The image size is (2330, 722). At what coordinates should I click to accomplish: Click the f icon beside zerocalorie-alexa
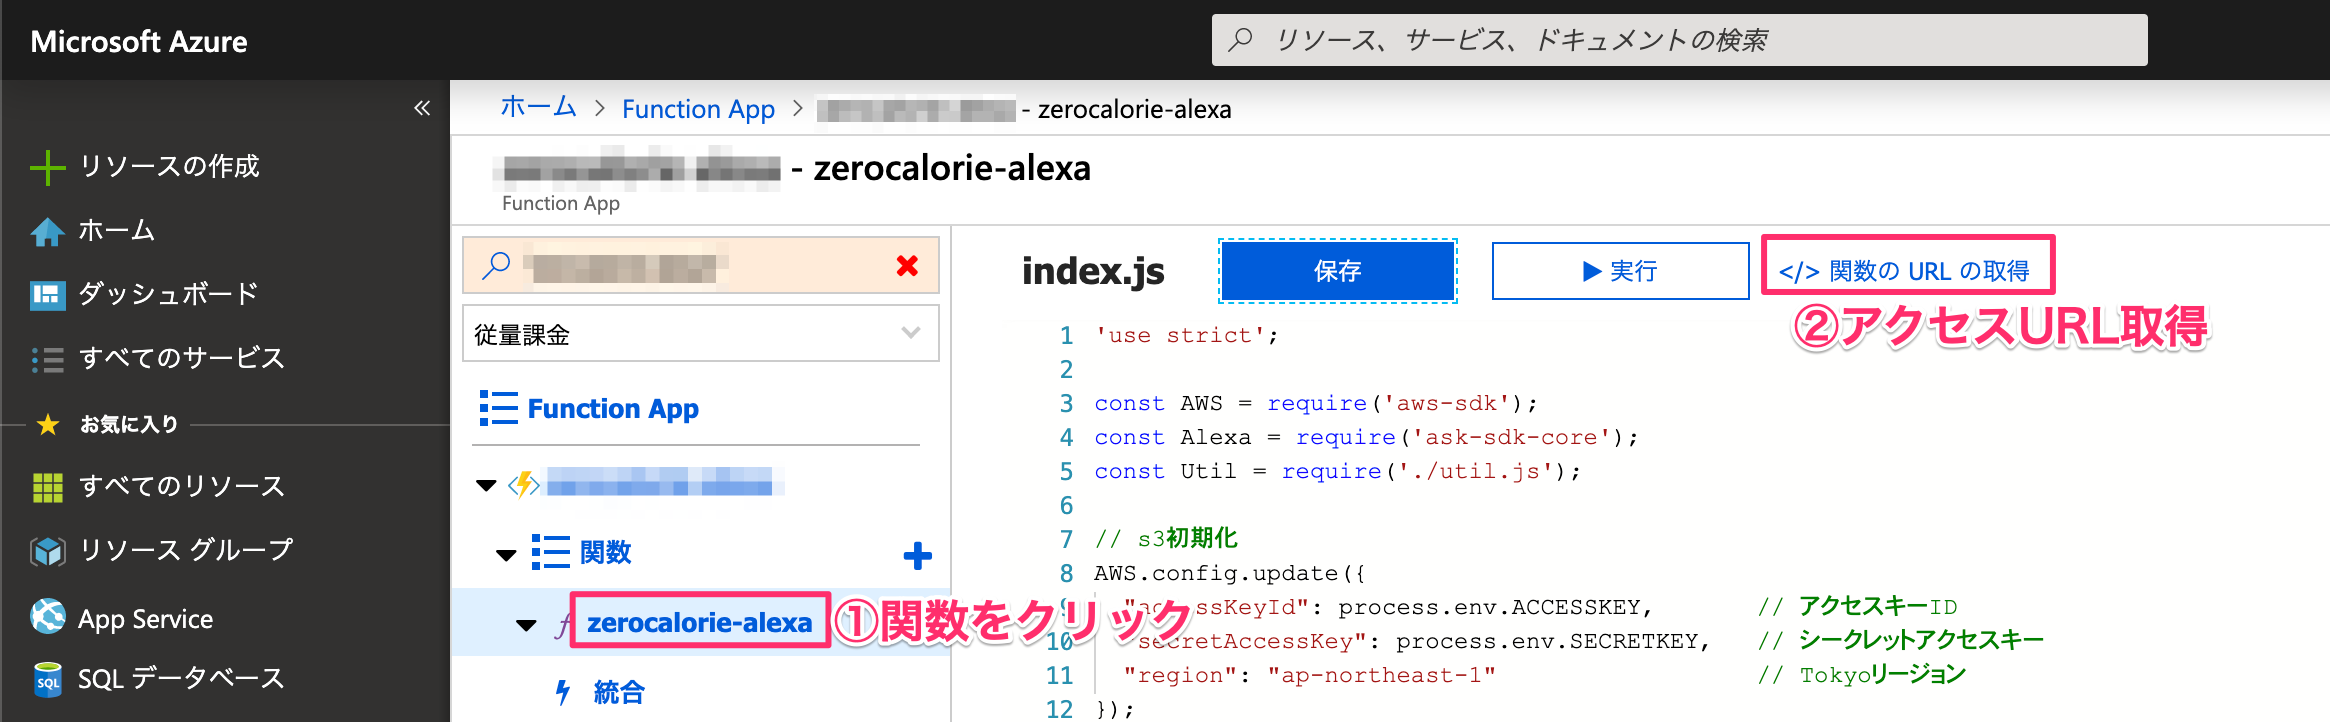[x=565, y=624]
